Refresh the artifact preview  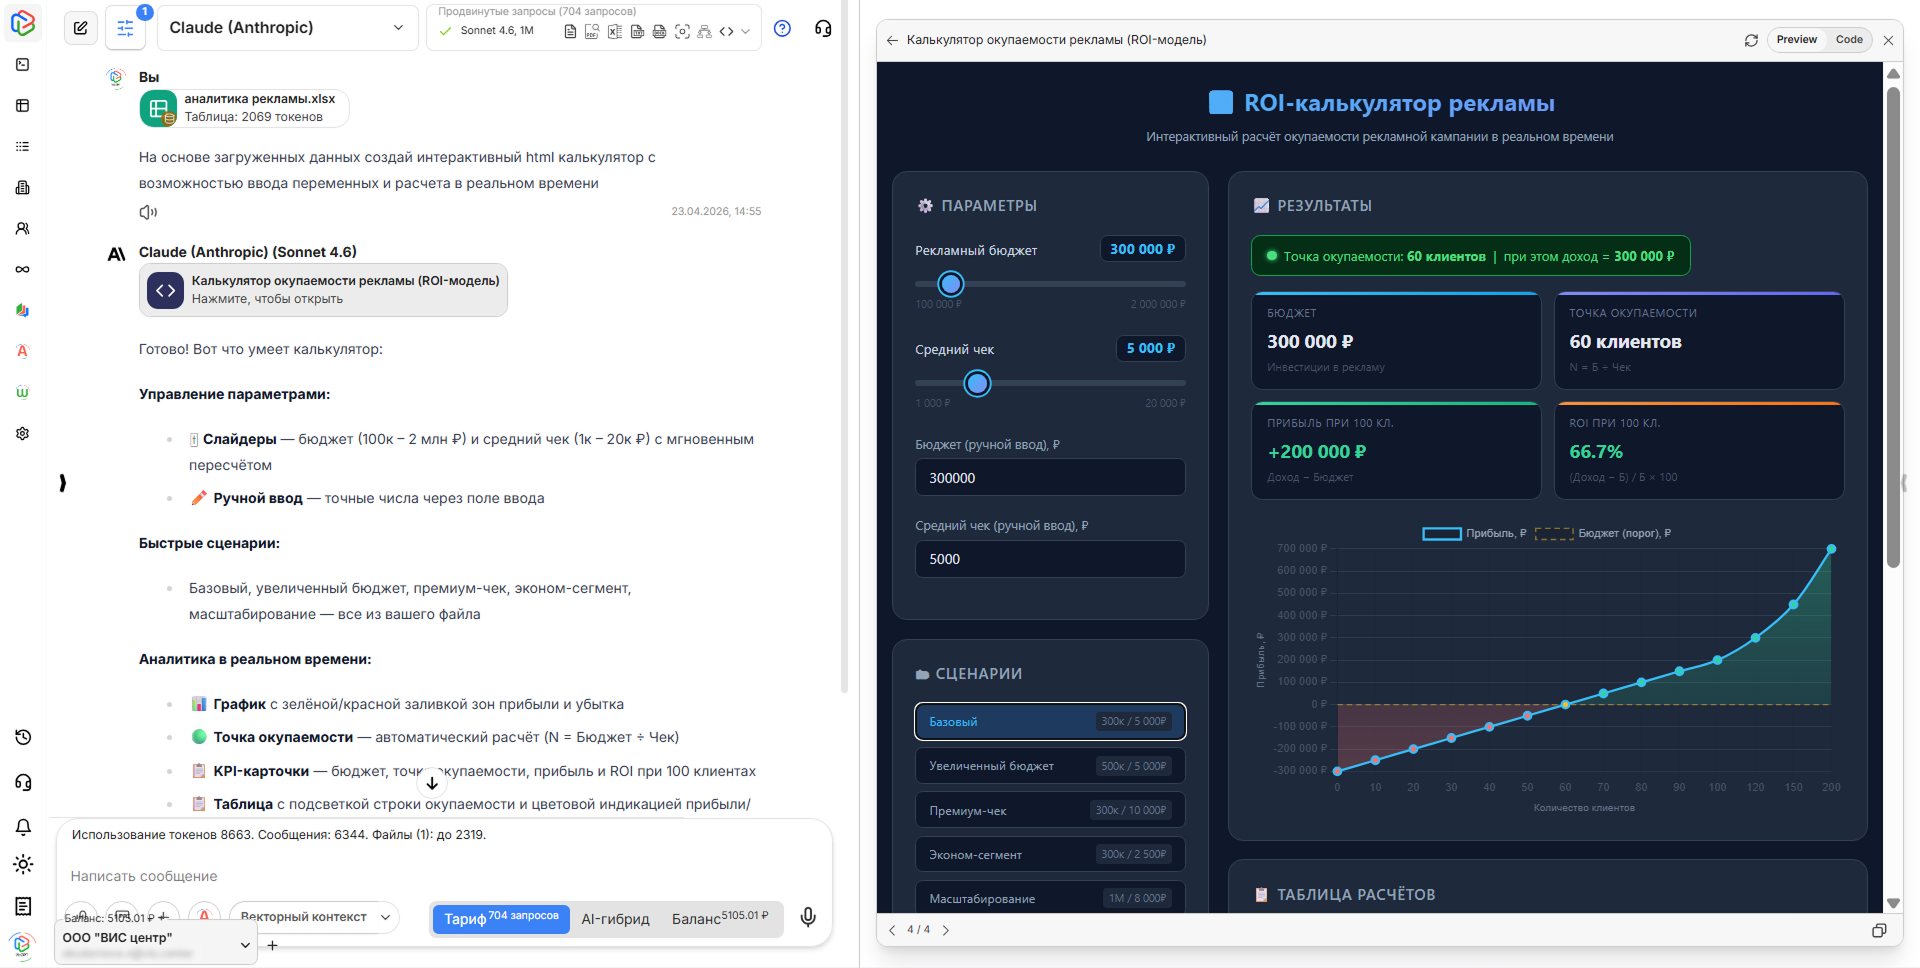[x=1751, y=40]
